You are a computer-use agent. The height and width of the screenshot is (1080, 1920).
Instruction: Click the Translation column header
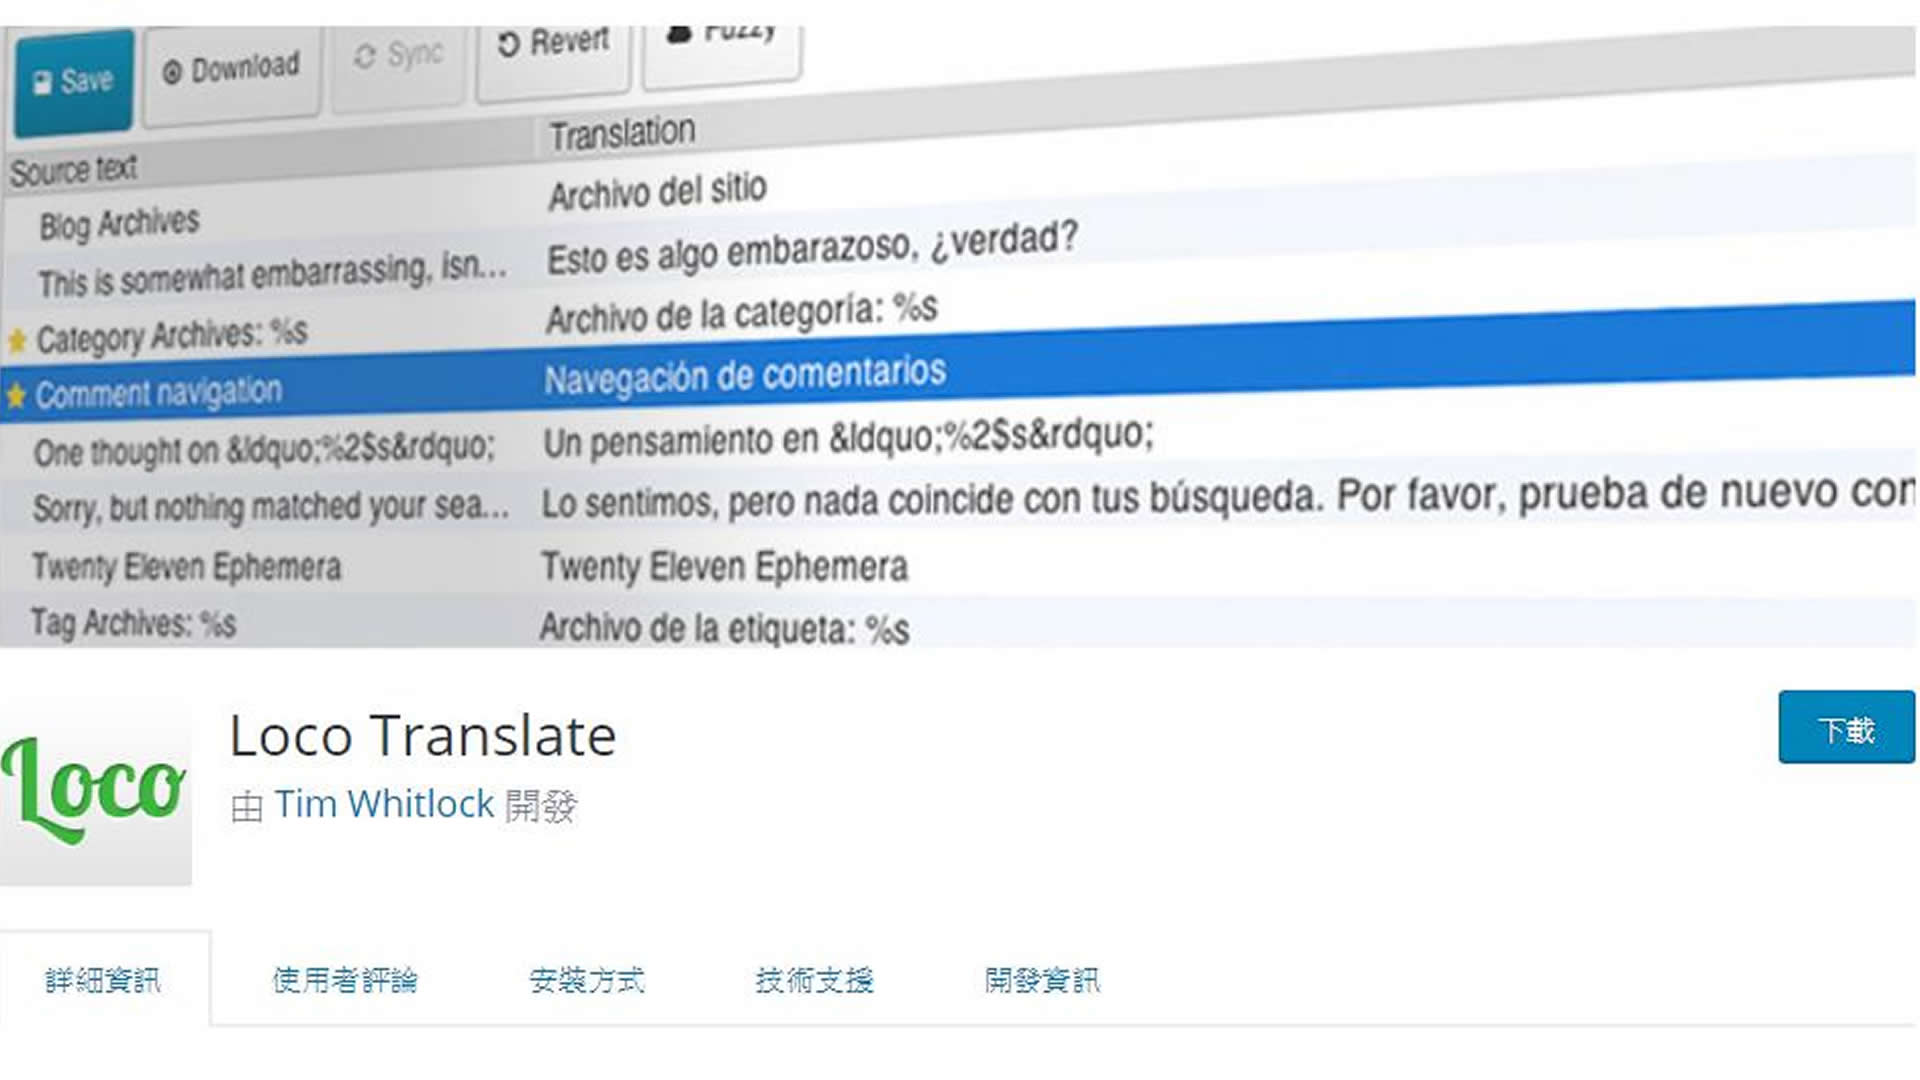(622, 133)
